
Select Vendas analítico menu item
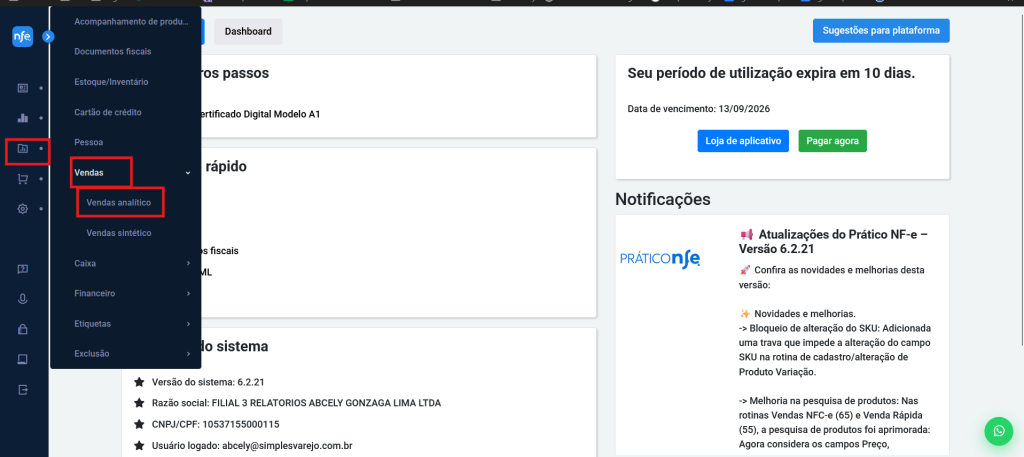coord(119,203)
